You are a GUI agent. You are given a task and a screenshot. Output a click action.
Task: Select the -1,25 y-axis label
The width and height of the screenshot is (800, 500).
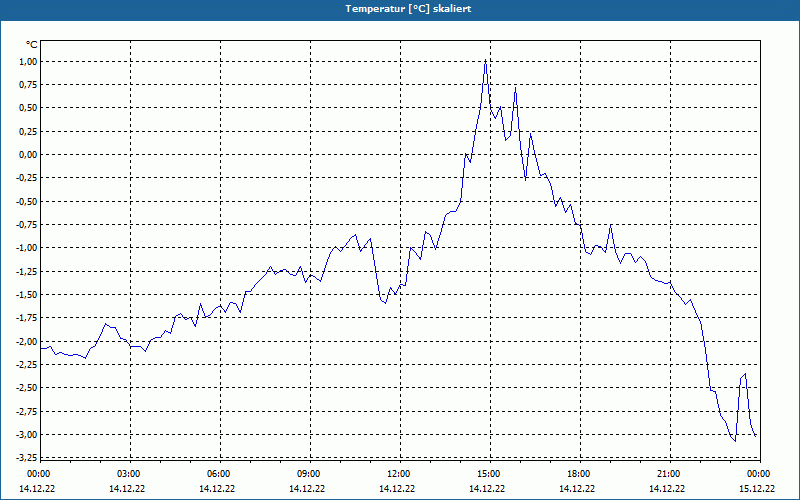click(x=28, y=271)
